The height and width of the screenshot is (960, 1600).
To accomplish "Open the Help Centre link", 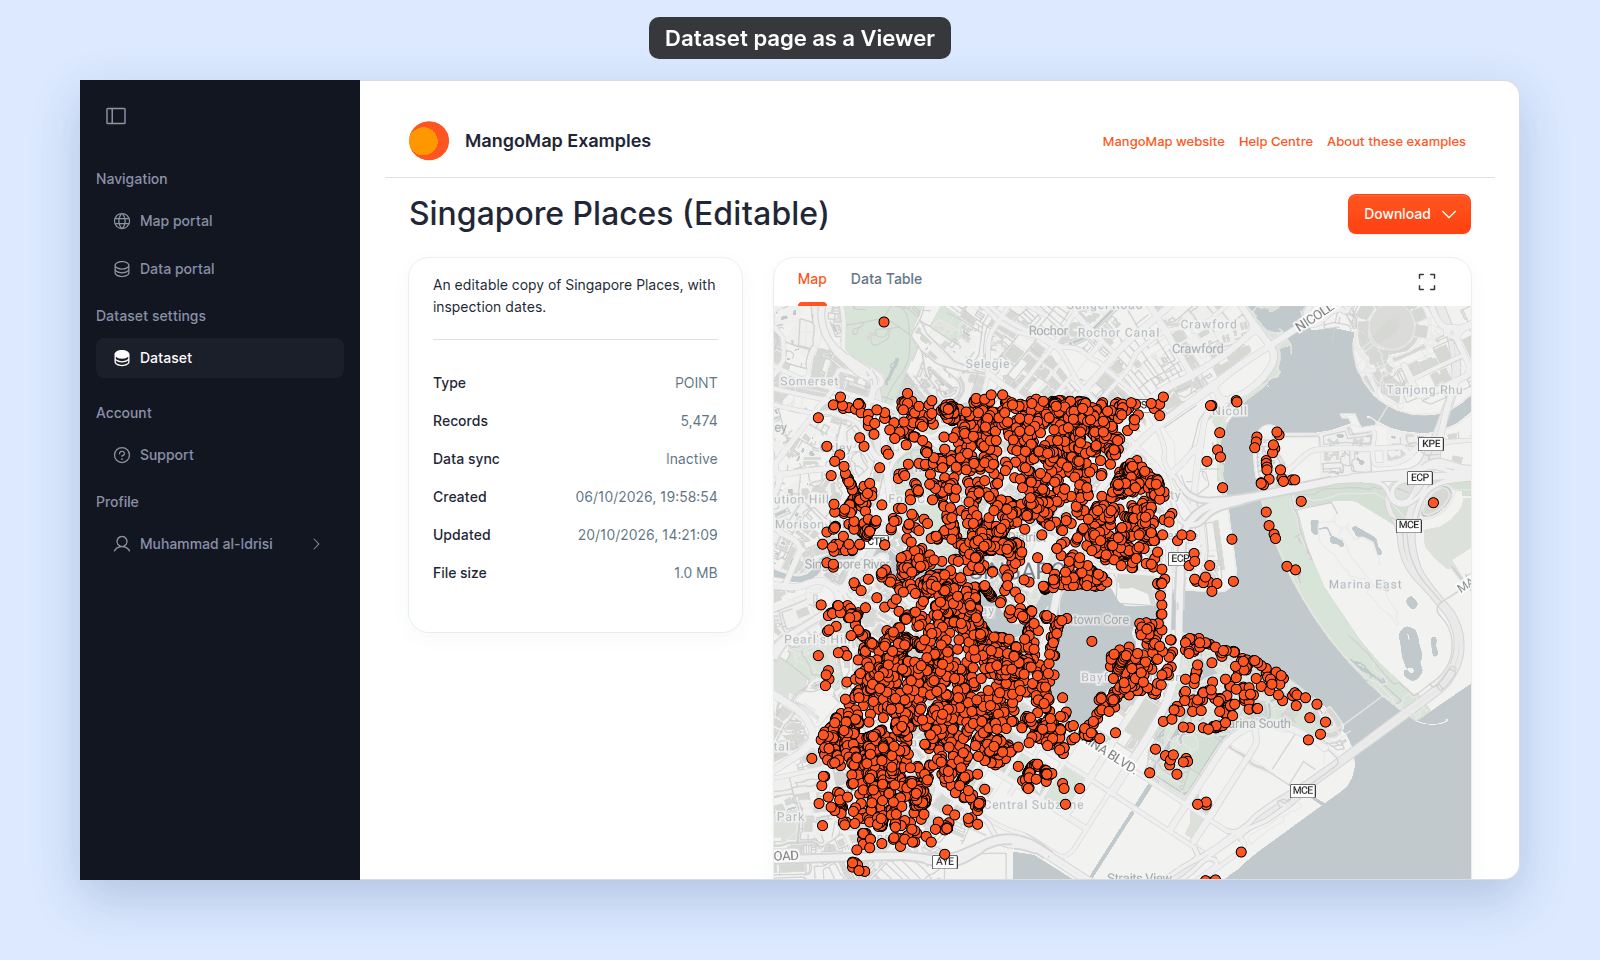I will pyautogui.click(x=1275, y=142).
